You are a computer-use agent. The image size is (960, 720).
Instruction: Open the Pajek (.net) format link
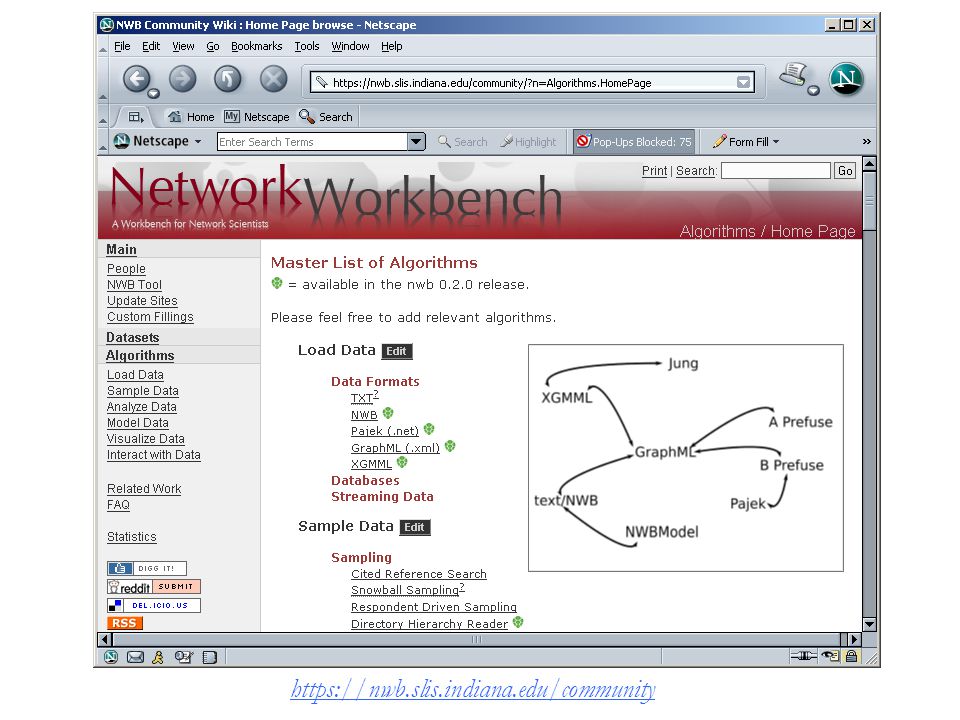(384, 431)
